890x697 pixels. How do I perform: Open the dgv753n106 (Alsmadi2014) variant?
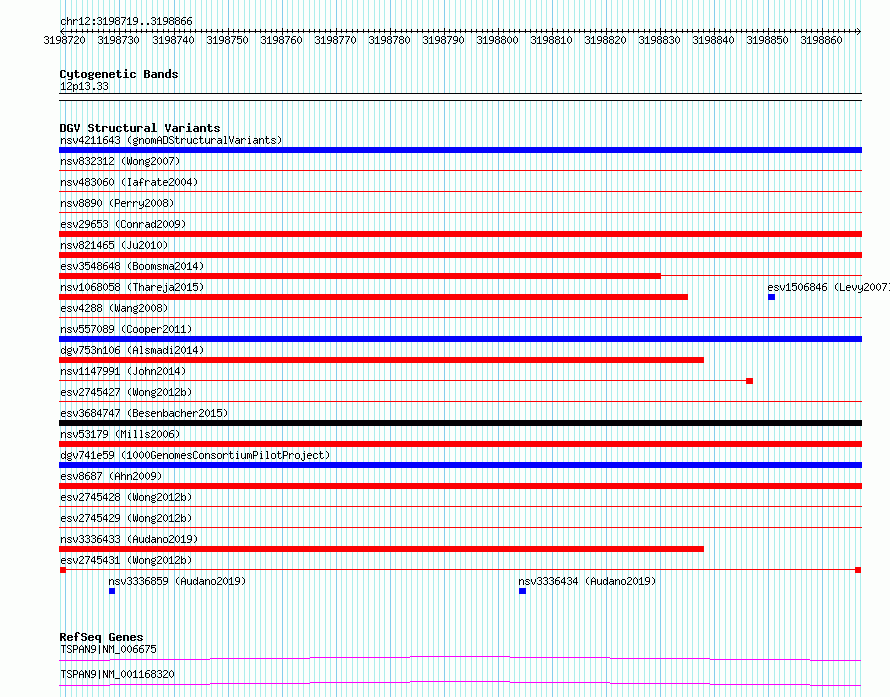tap(132, 350)
